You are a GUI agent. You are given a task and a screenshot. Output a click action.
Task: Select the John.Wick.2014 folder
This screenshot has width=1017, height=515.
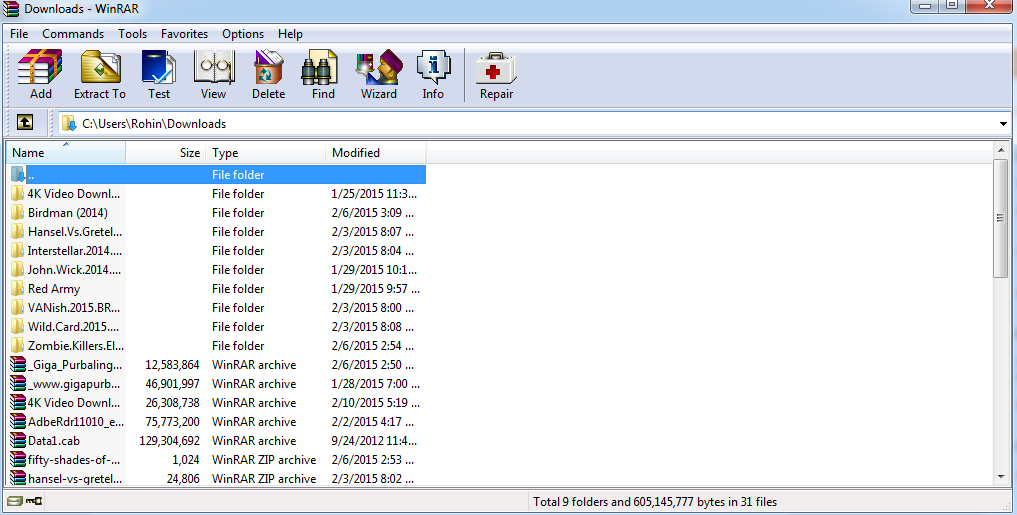tap(75, 270)
